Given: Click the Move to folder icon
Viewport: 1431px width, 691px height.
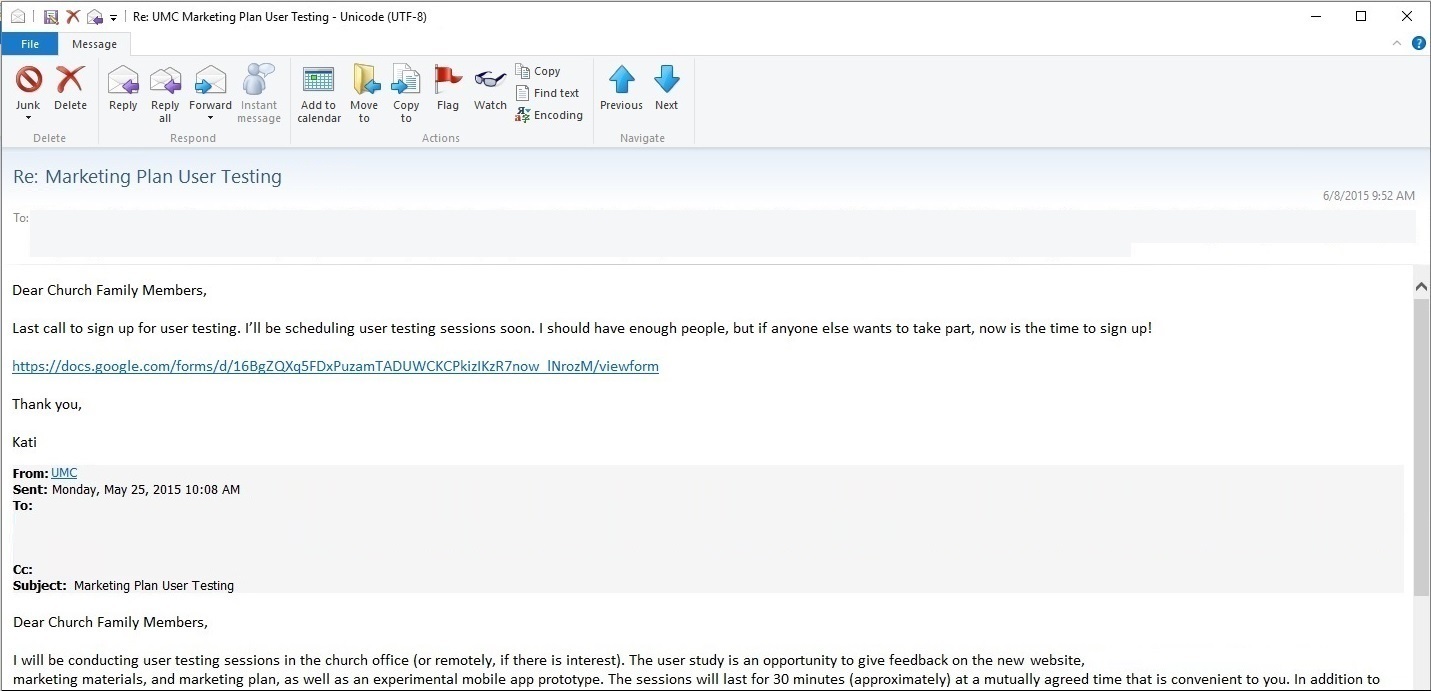Looking at the screenshot, I should [x=364, y=81].
